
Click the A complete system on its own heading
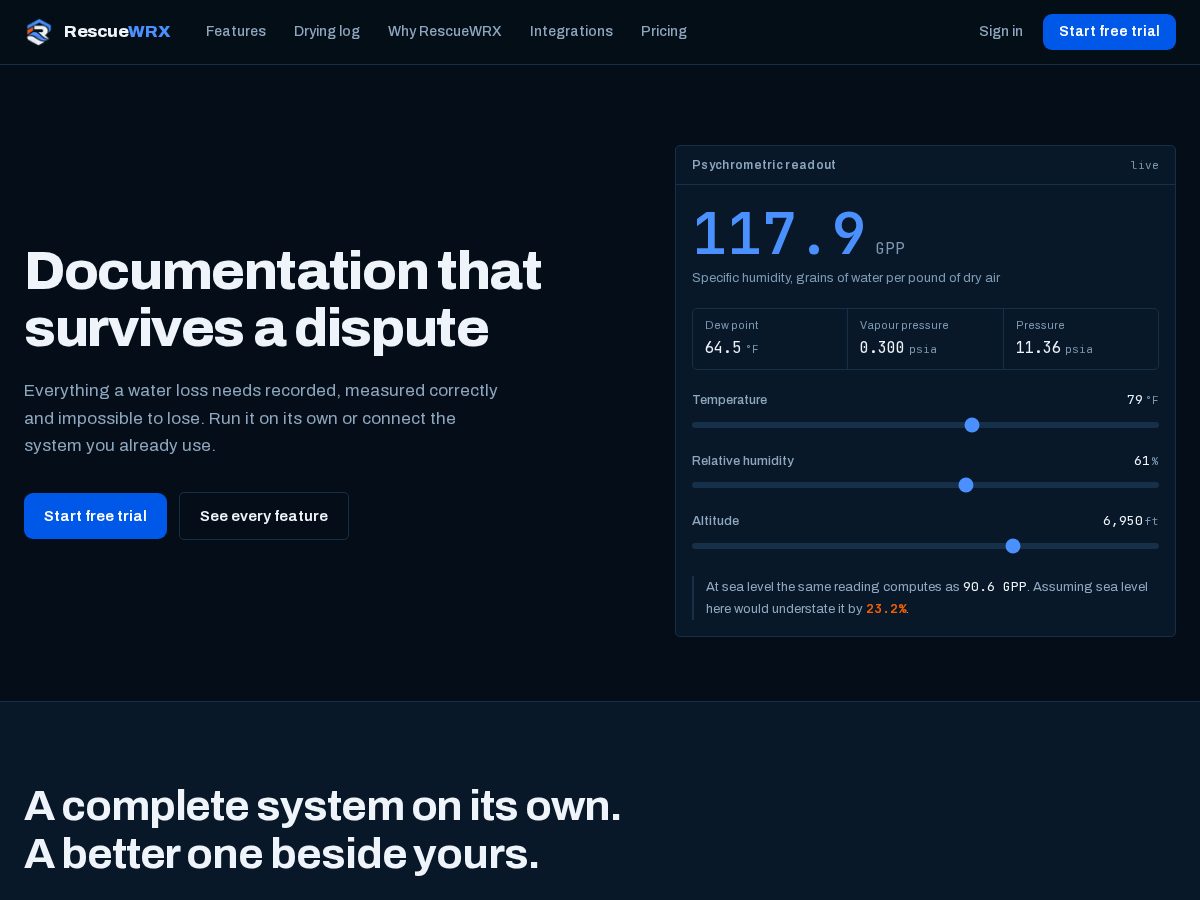[x=322, y=830]
